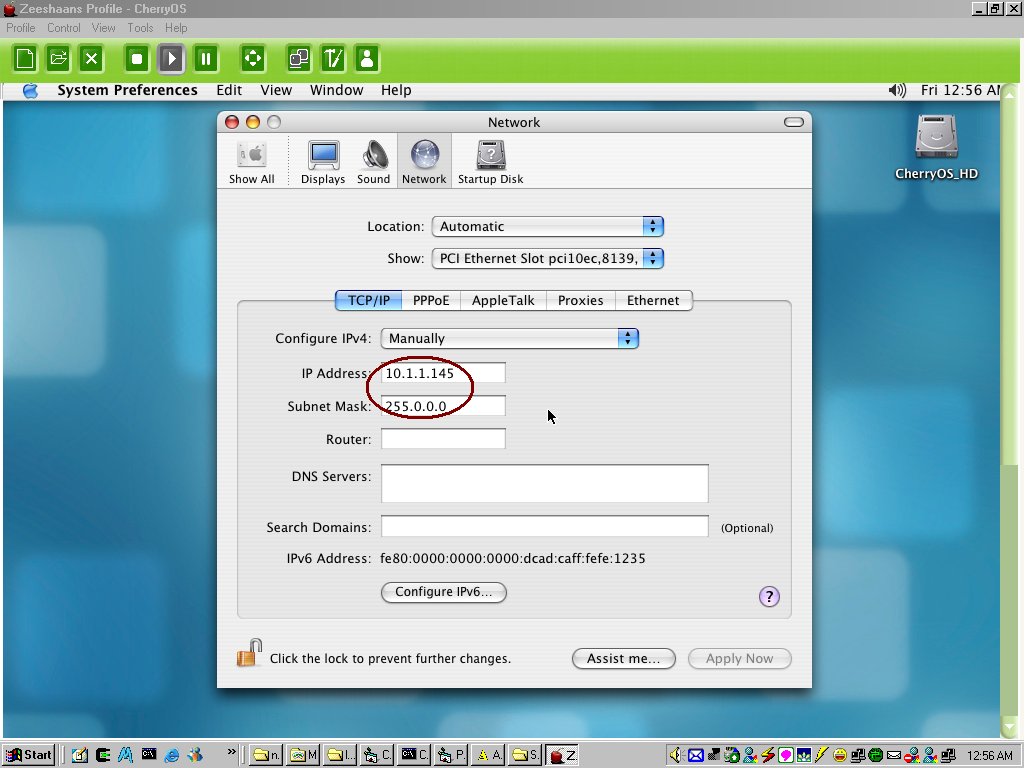Screen dimensions: 1024x768
Task: Click the Subnet Mask input field
Action: (x=443, y=406)
